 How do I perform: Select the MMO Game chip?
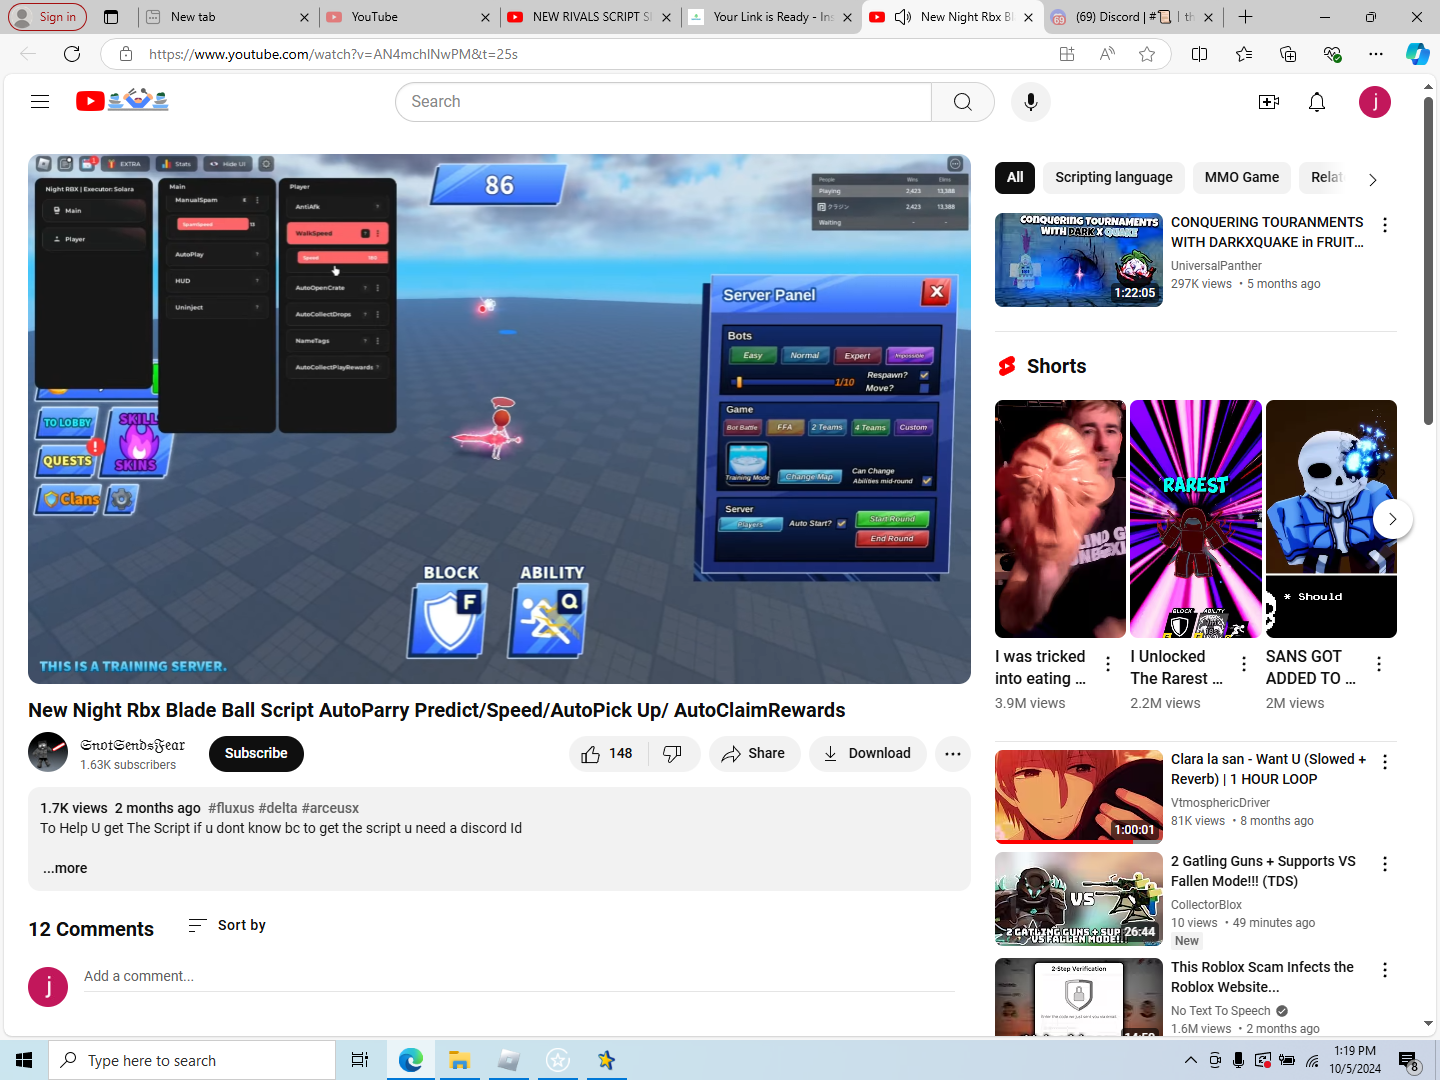[x=1242, y=177]
